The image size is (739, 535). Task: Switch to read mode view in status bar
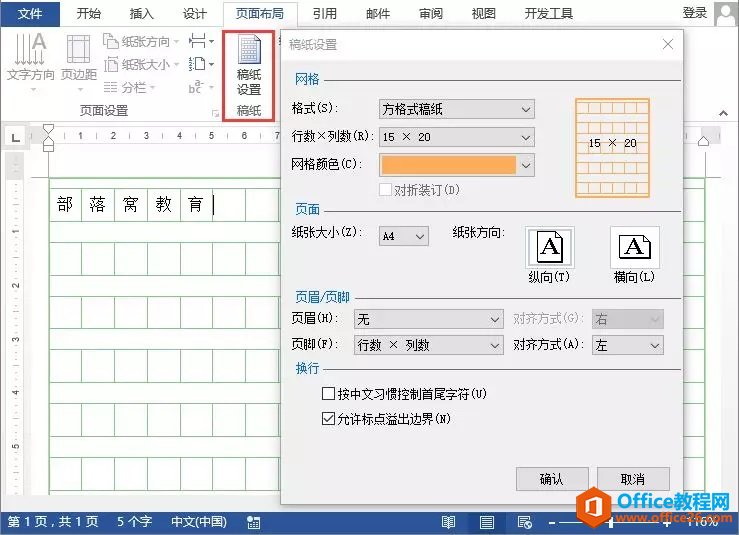click(x=448, y=522)
